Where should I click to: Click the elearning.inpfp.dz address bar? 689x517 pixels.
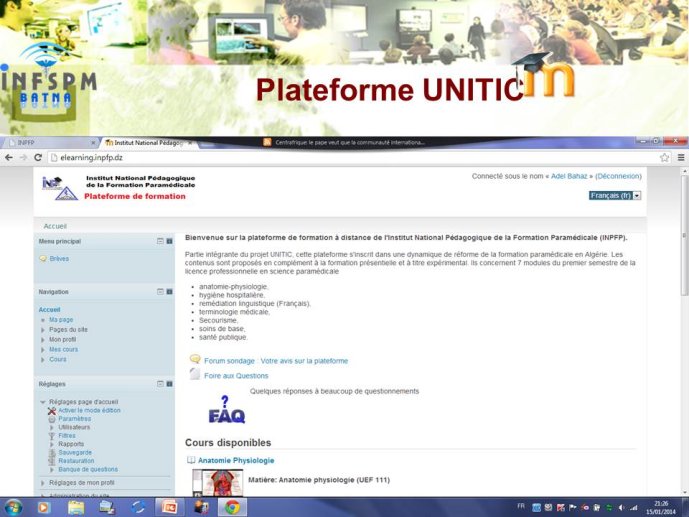click(x=352, y=158)
